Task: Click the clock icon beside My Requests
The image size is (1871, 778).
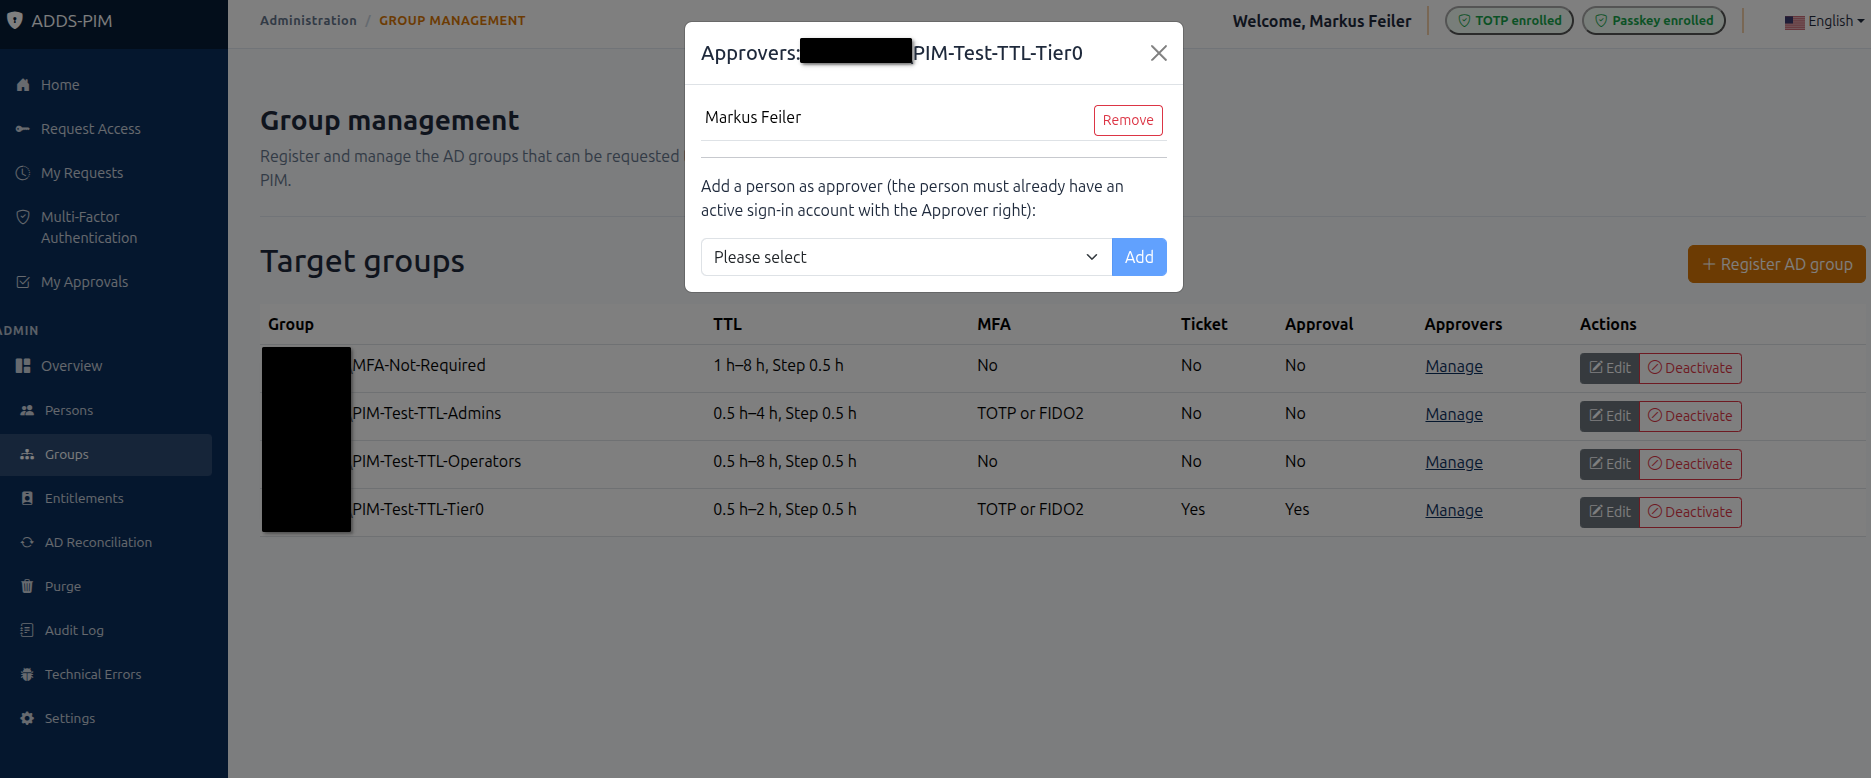Action: click(23, 173)
